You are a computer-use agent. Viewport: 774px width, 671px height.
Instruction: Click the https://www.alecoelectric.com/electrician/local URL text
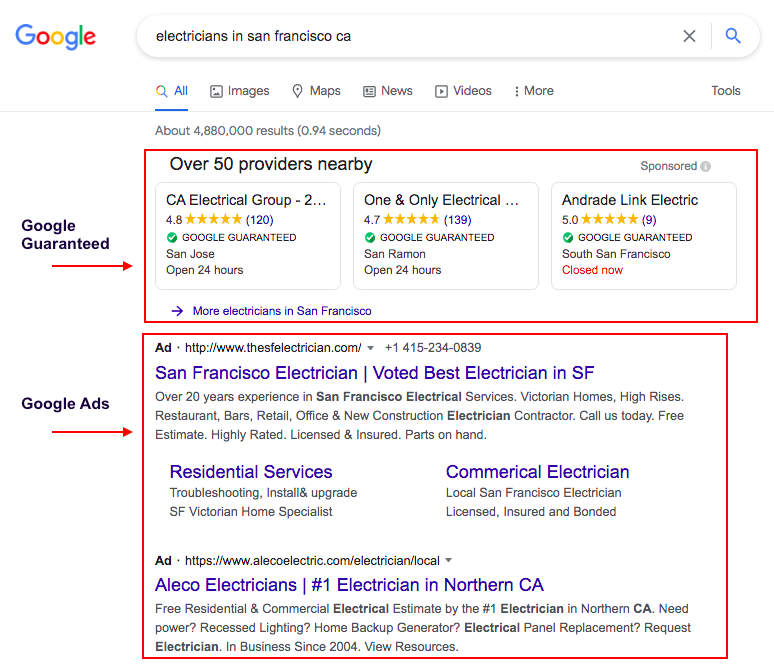(x=312, y=561)
